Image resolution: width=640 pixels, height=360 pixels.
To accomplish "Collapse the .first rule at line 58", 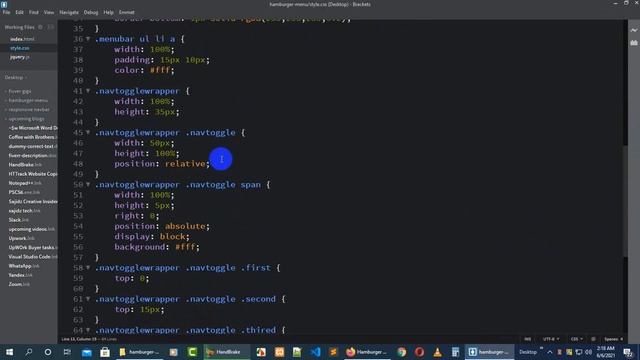I will (x=88, y=268).
